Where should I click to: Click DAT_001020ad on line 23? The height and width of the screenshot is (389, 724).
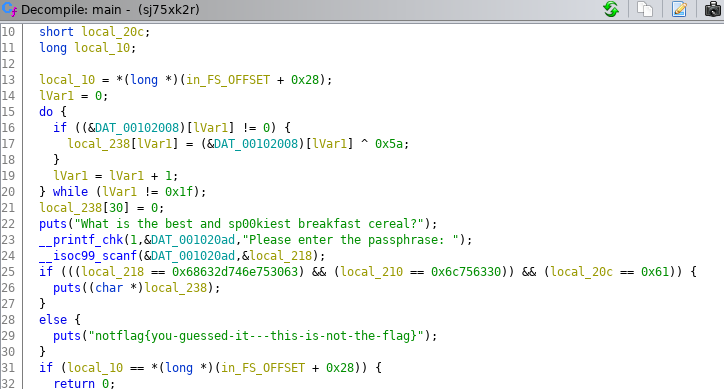(x=193, y=240)
